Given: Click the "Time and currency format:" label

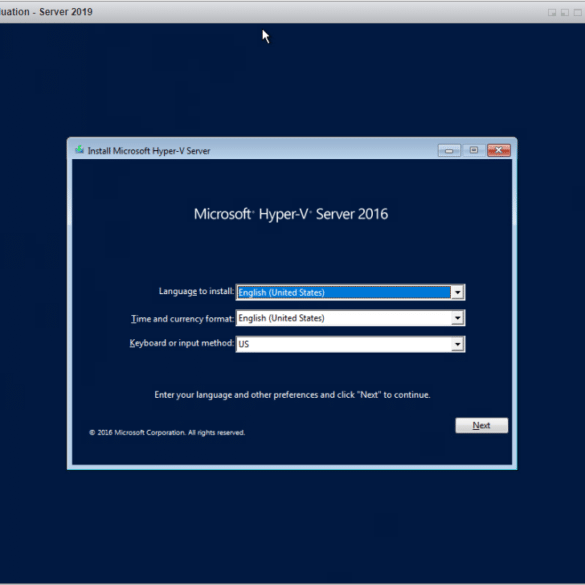Looking at the screenshot, I should tap(182, 319).
